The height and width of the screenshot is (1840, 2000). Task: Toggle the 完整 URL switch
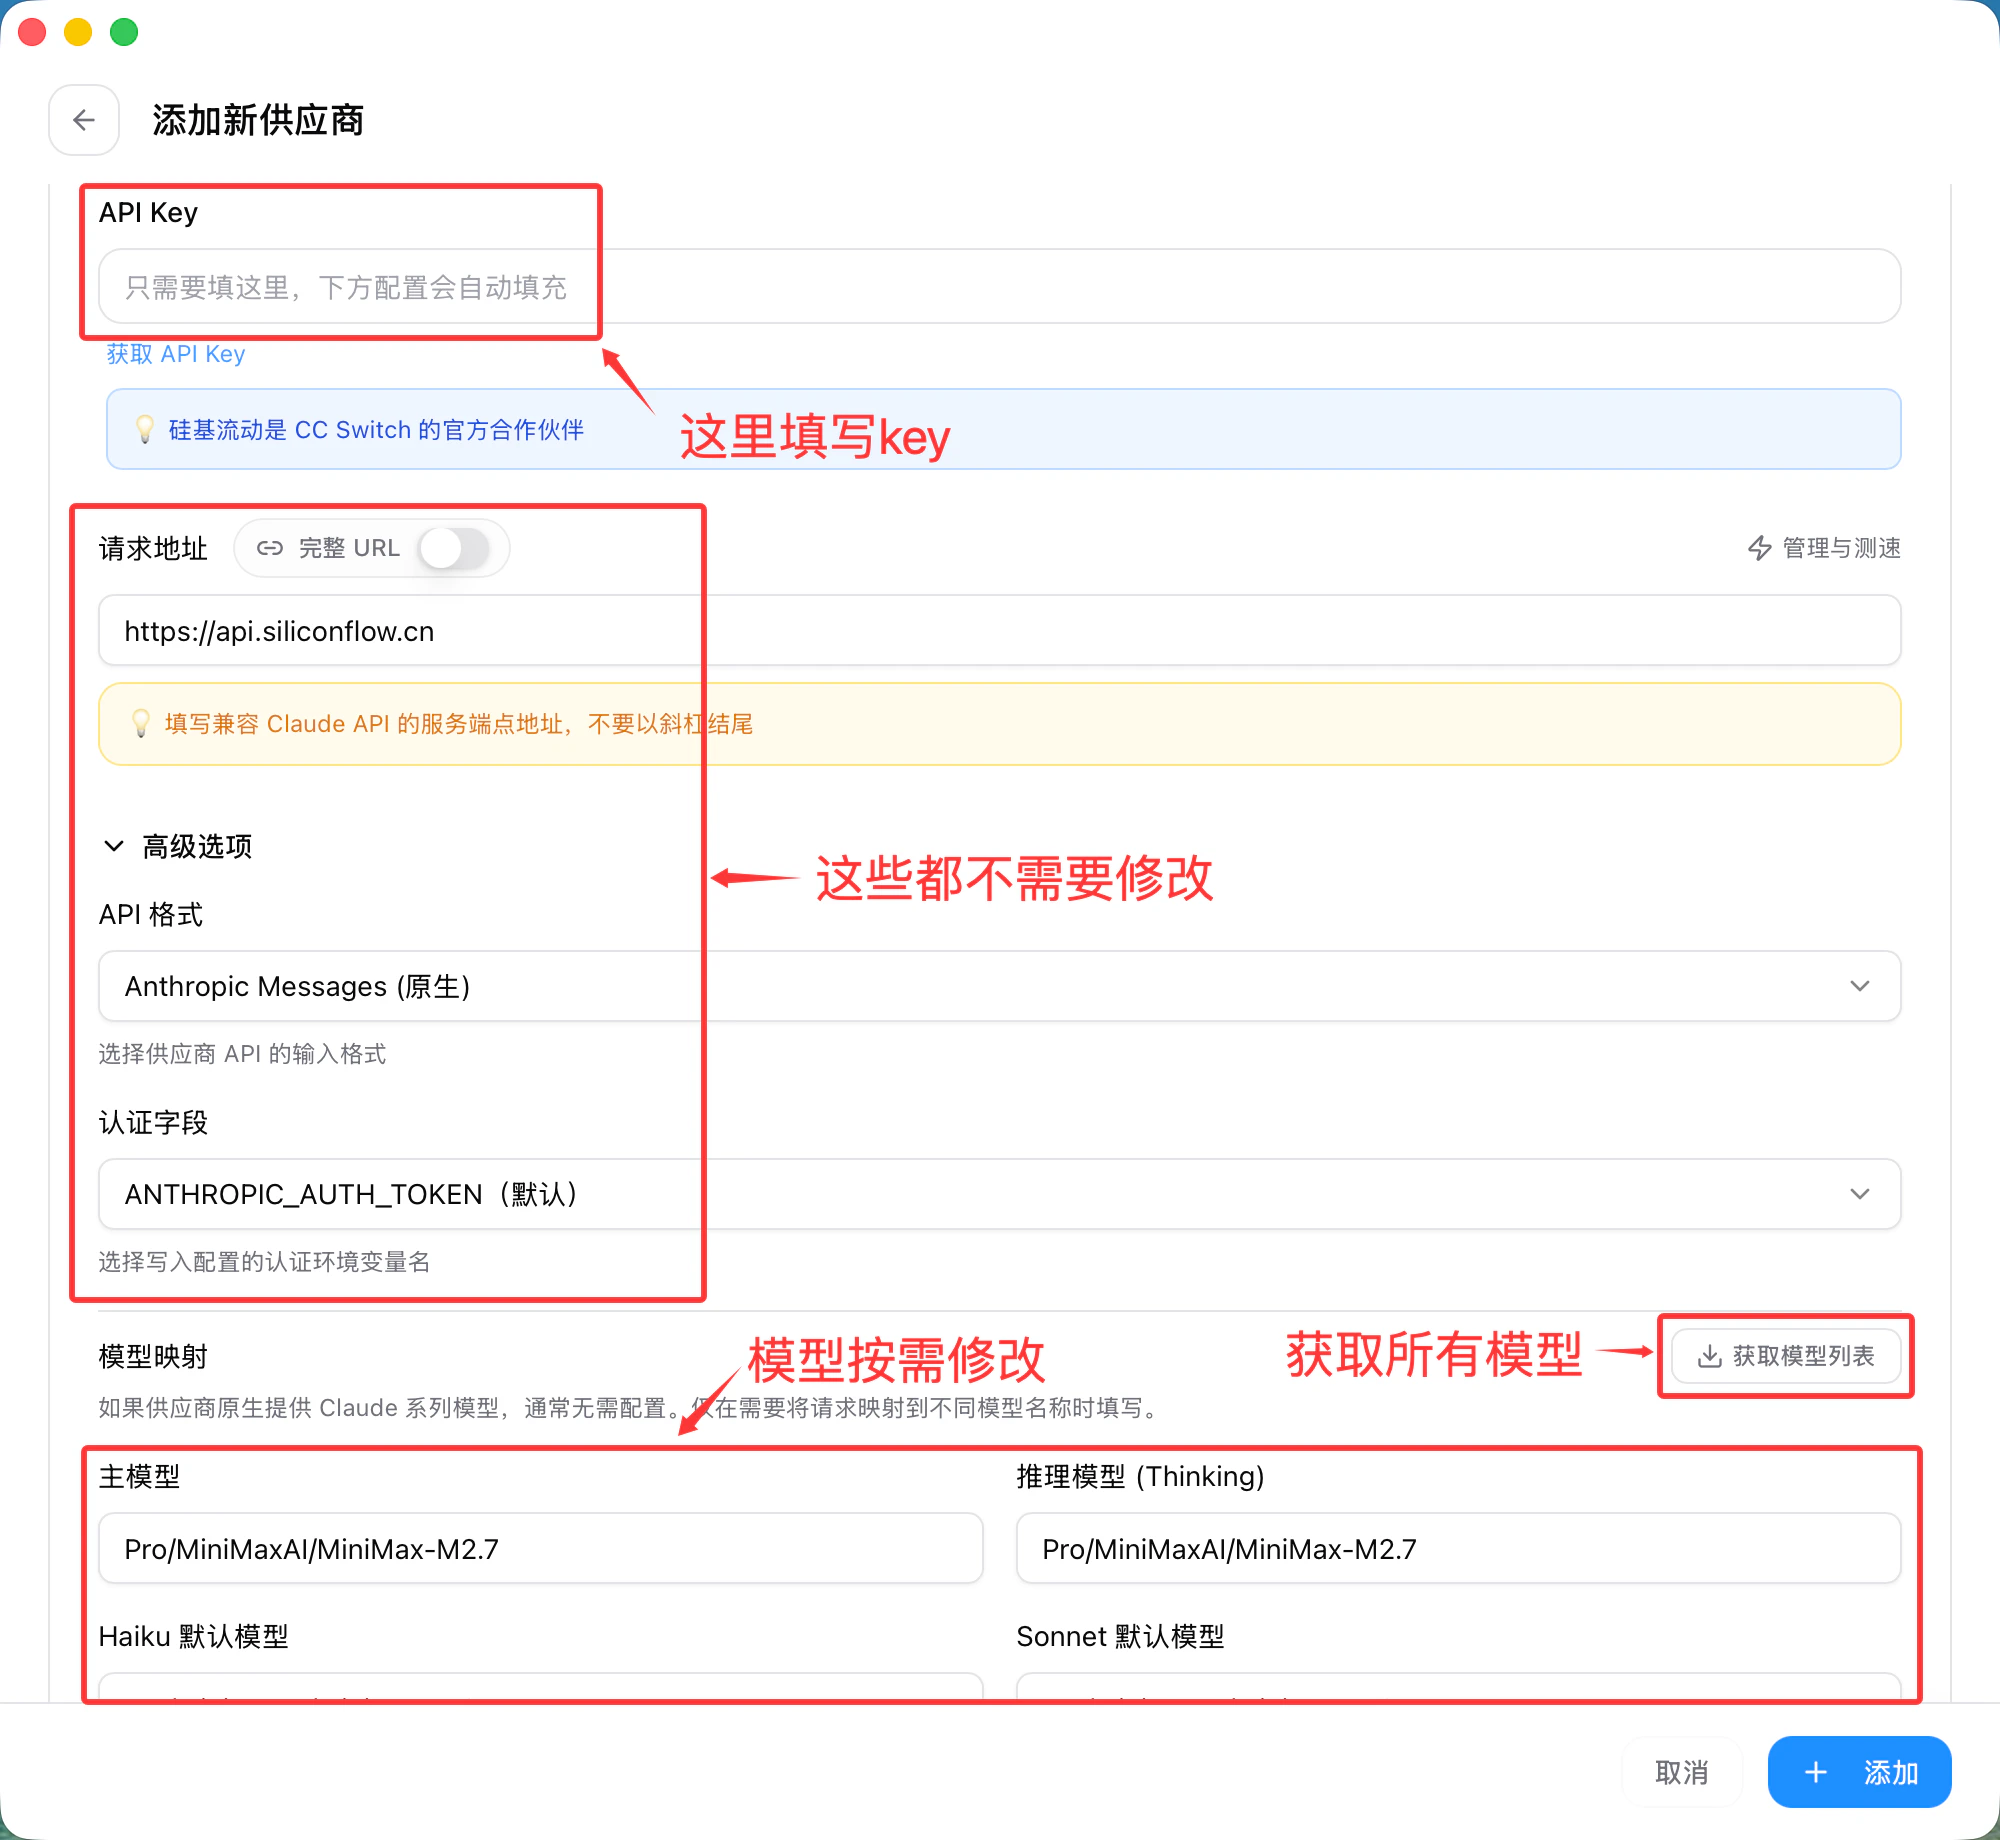(454, 548)
